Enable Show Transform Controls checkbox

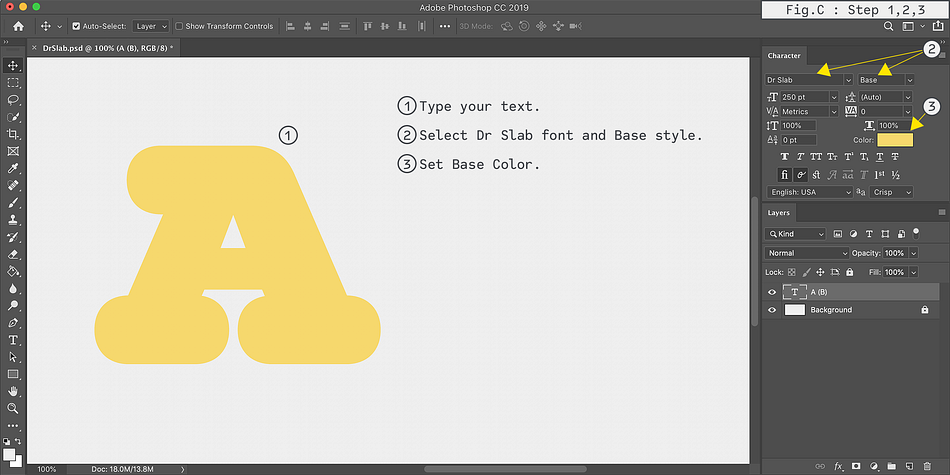179,26
